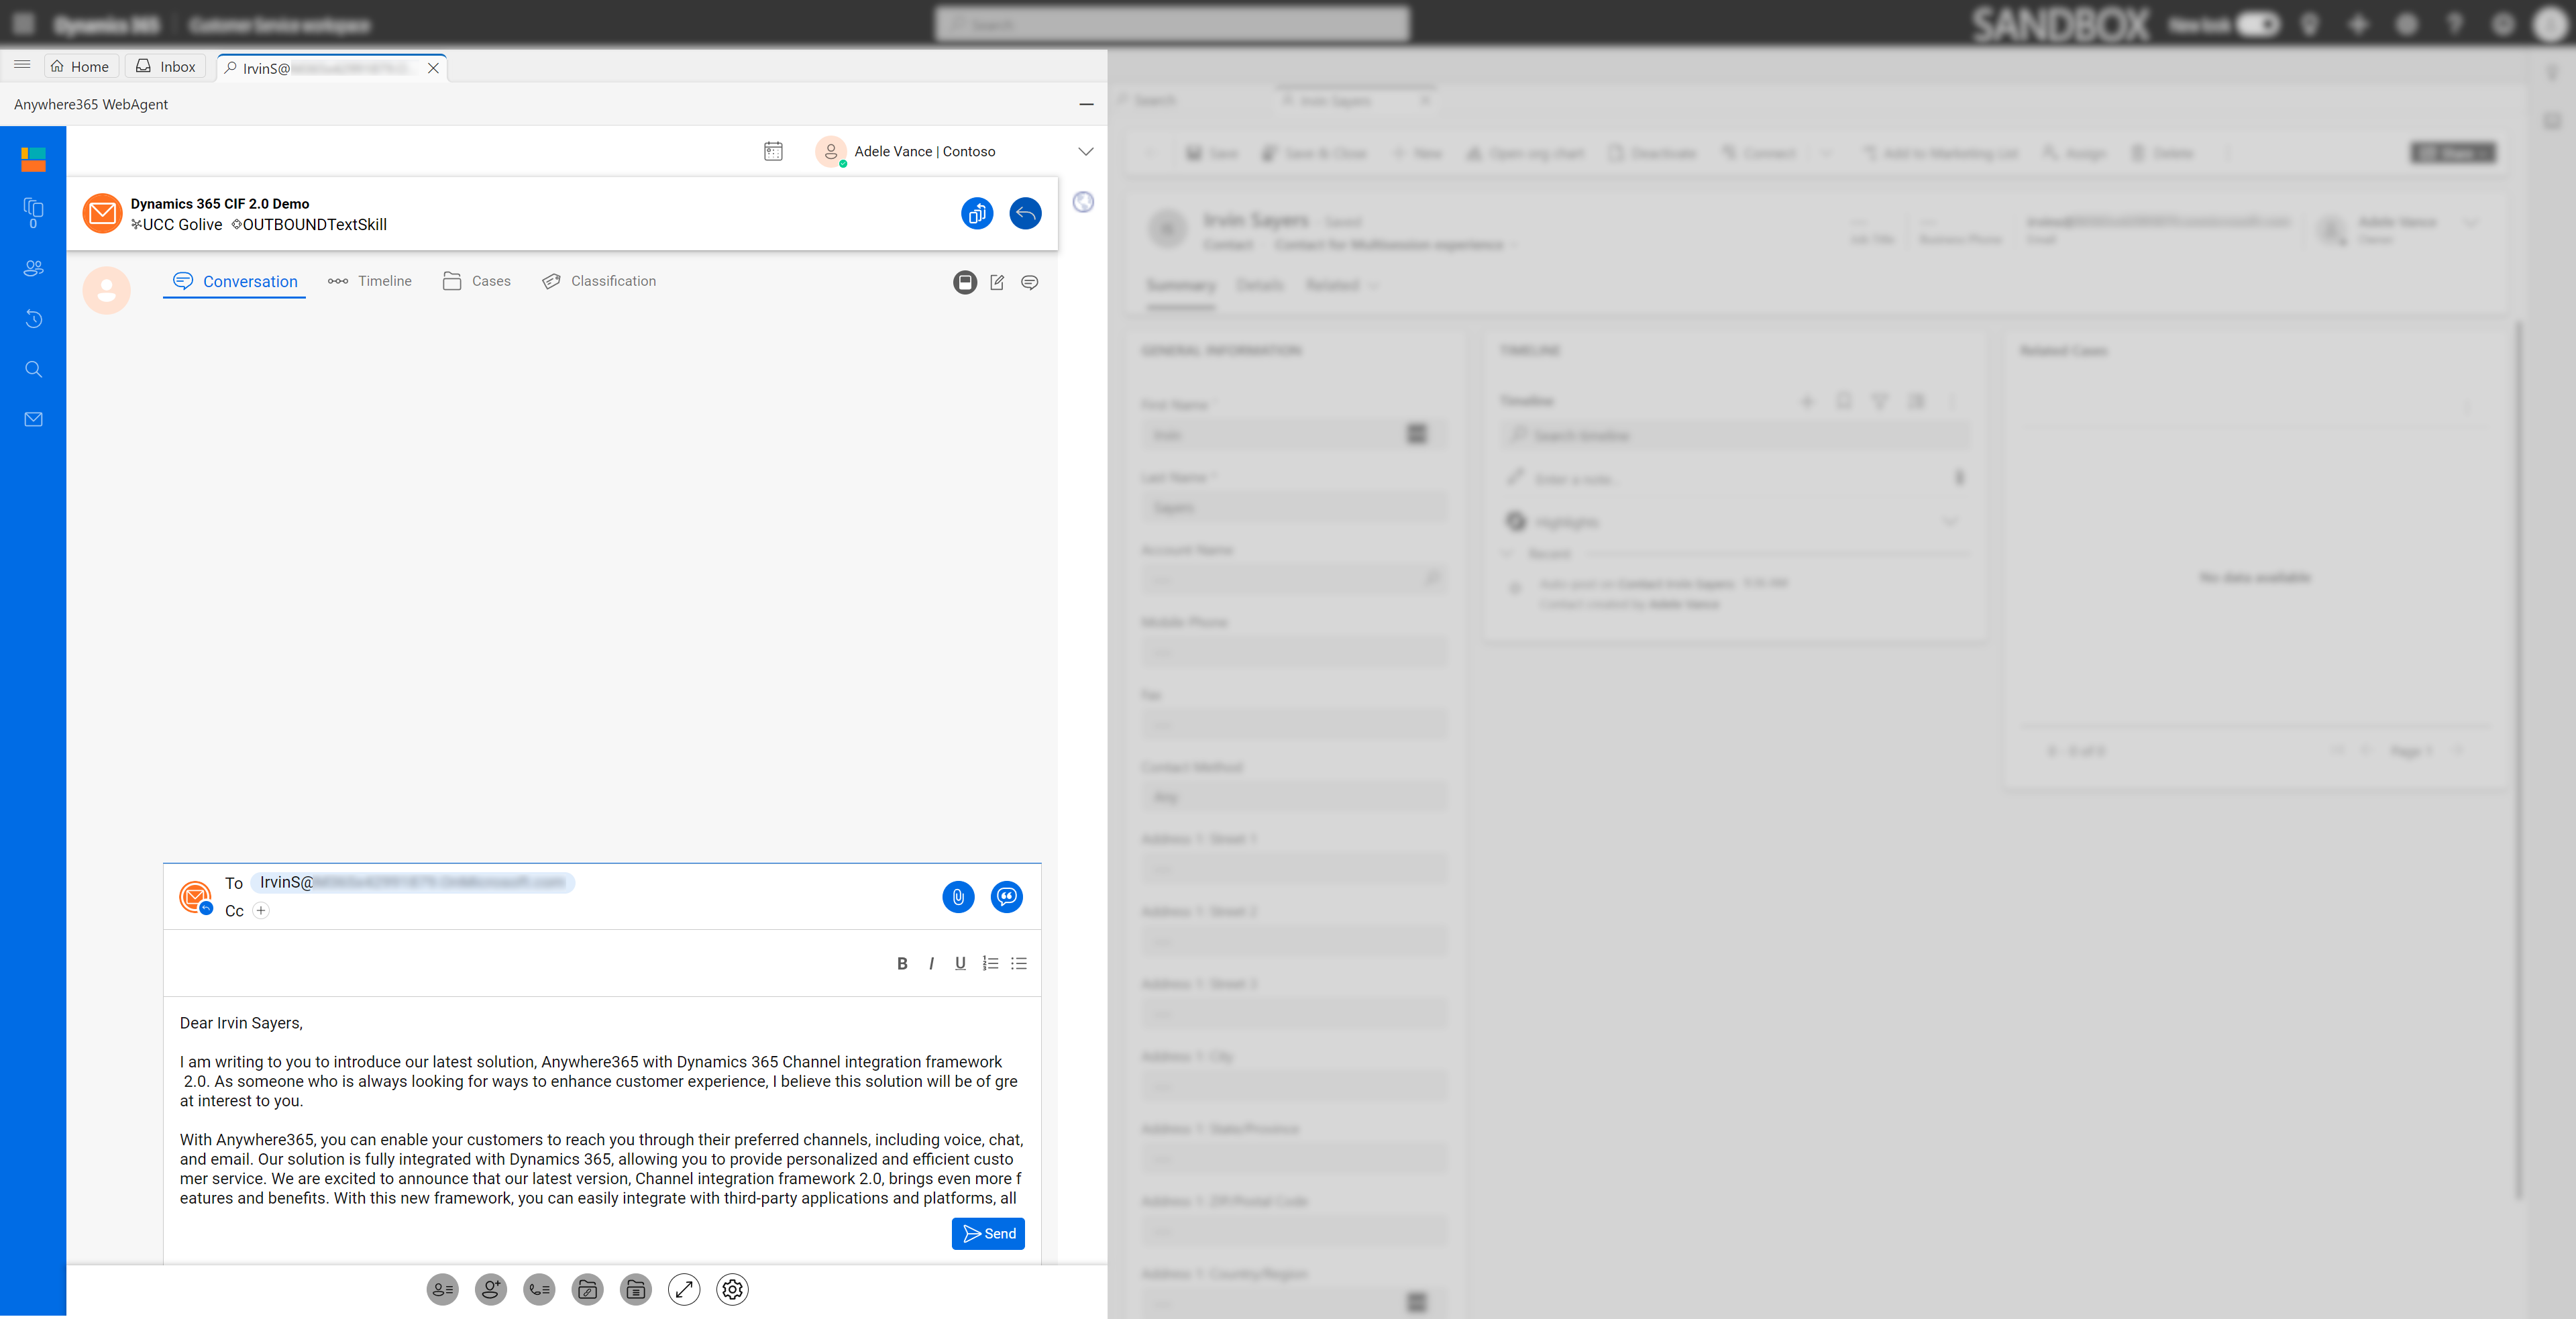2576x1319 pixels.
Task: Close the IrvinS@ session tab
Action: click(433, 68)
